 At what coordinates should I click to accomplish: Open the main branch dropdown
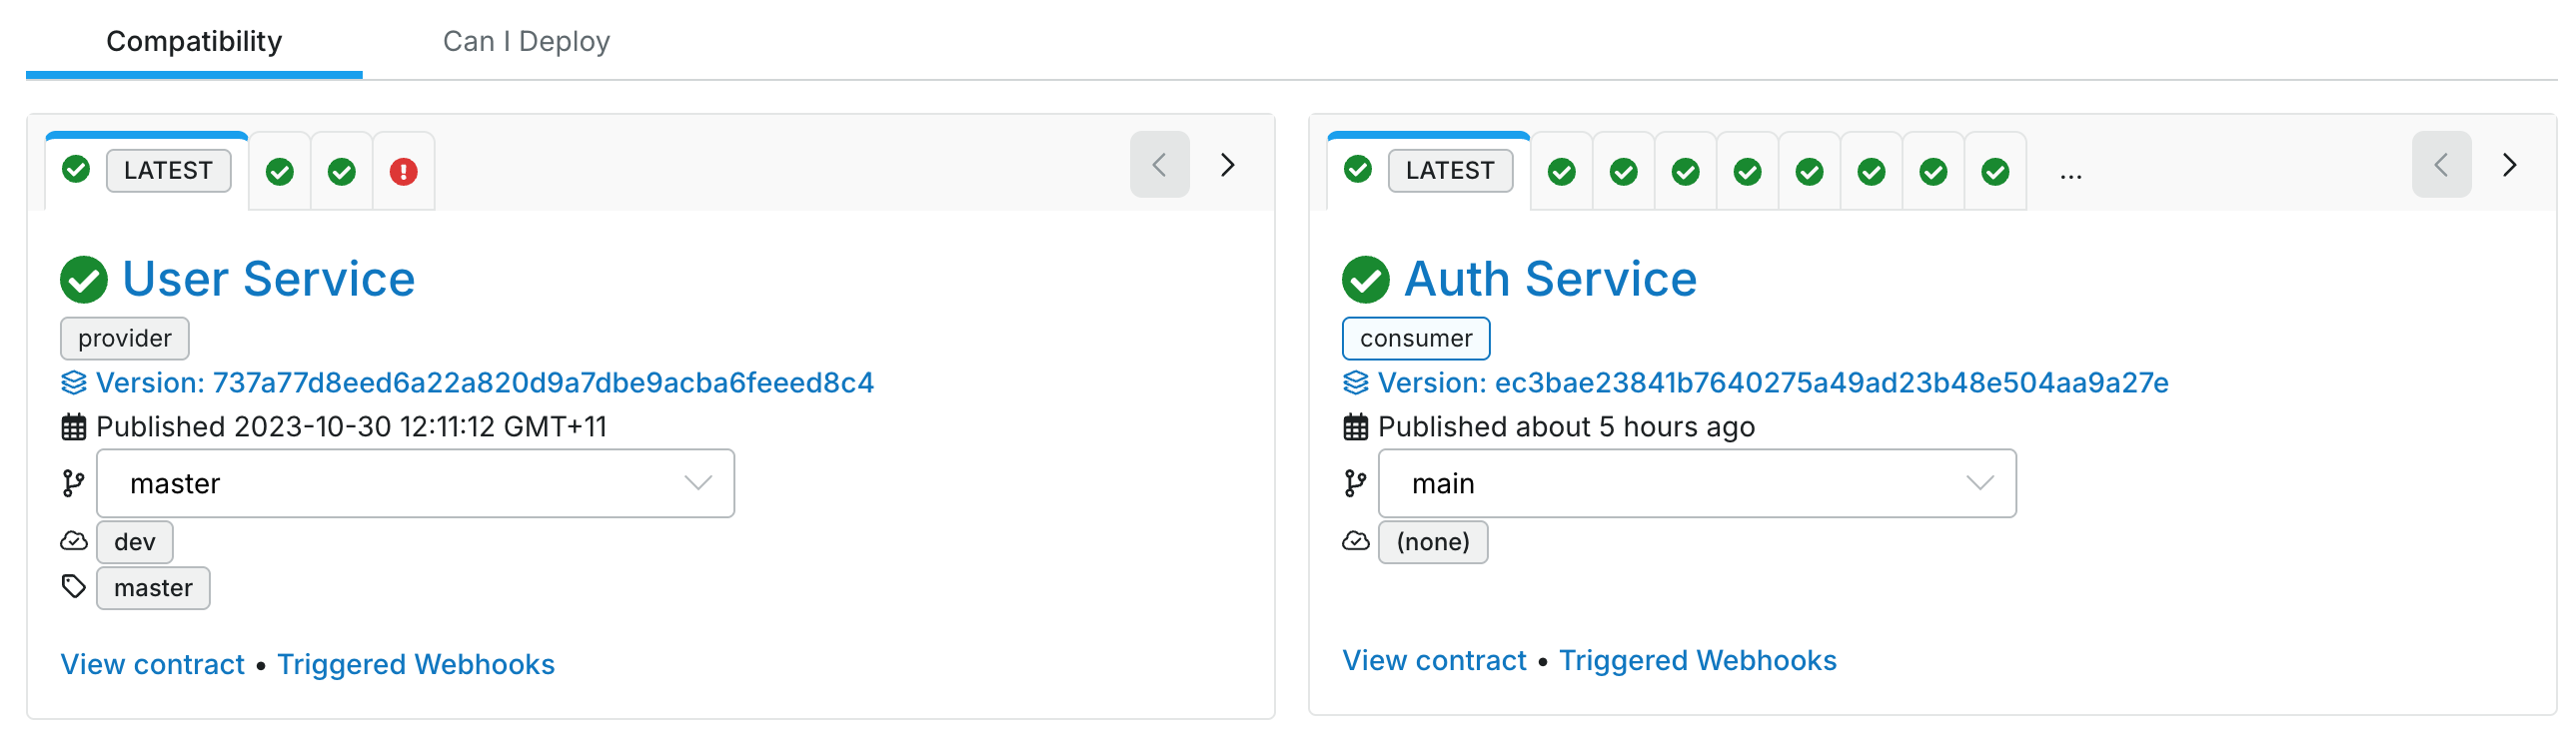coord(1696,484)
